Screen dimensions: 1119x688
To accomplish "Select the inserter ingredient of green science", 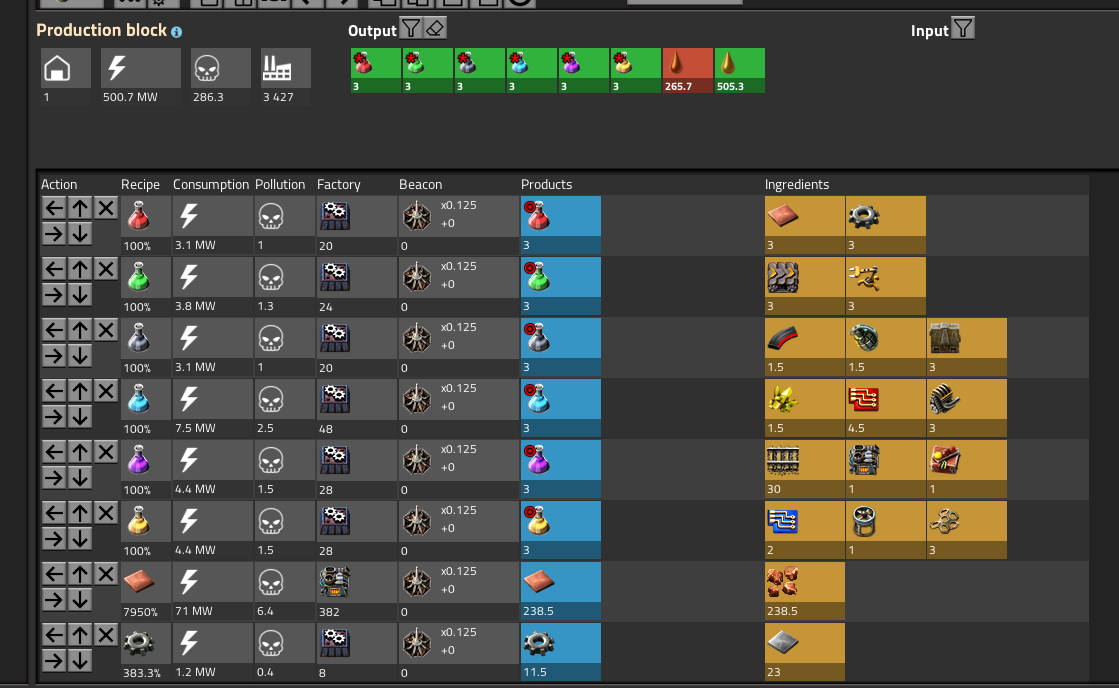I will click(886, 286).
